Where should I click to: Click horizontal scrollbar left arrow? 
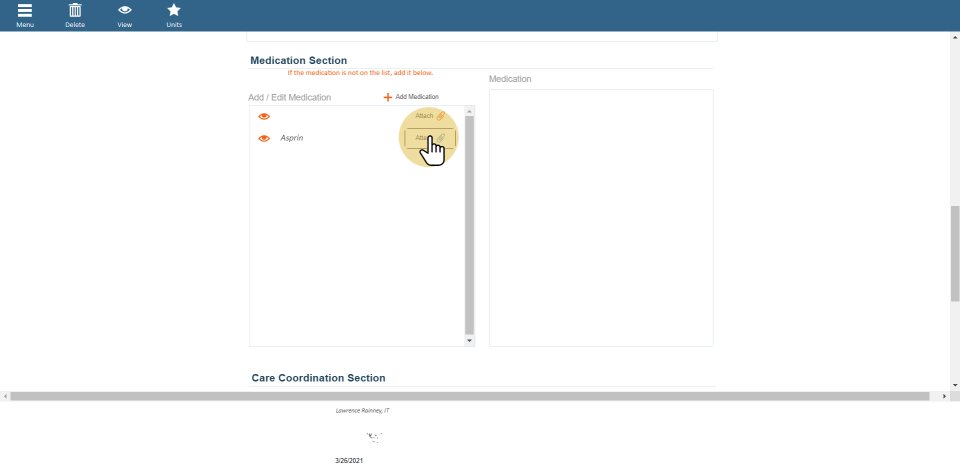pos(5,396)
